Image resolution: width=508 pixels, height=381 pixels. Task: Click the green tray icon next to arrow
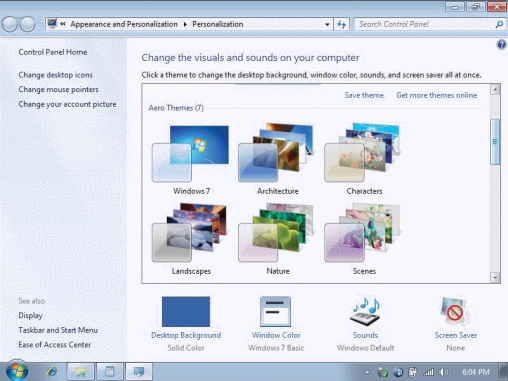pos(383,372)
